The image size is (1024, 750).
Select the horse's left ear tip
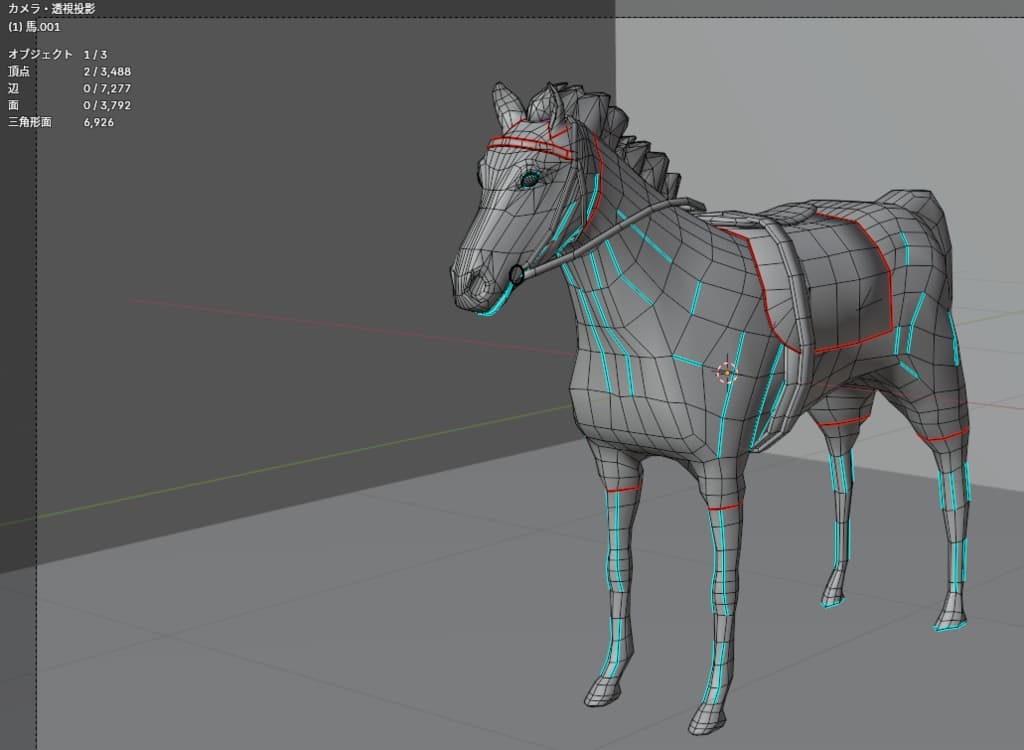click(x=502, y=92)
